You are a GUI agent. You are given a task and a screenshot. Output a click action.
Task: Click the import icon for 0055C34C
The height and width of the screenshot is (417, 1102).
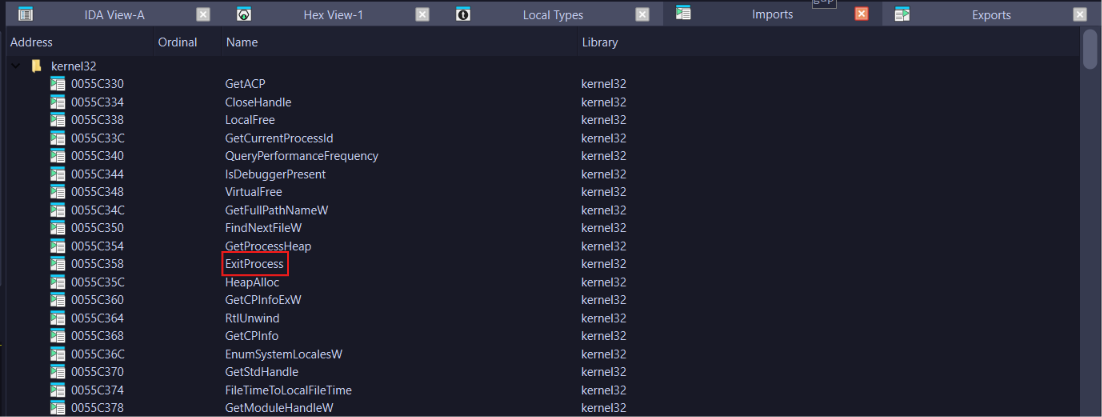pyautogui.click(x=58, y=210)
